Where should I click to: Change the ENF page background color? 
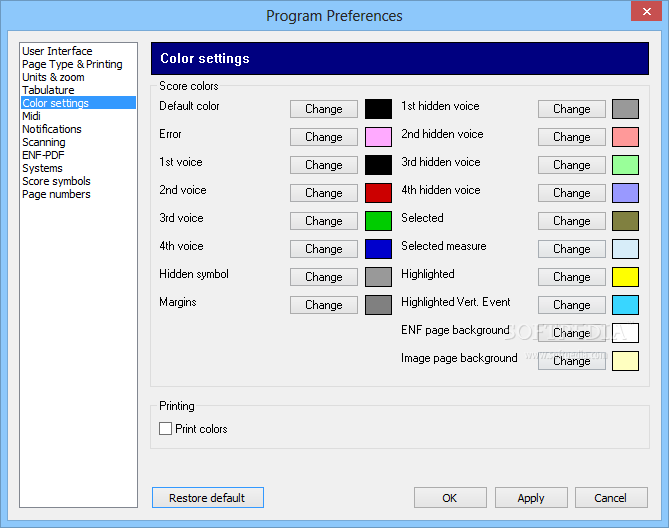pyautogui.click(x=572, y=333)
